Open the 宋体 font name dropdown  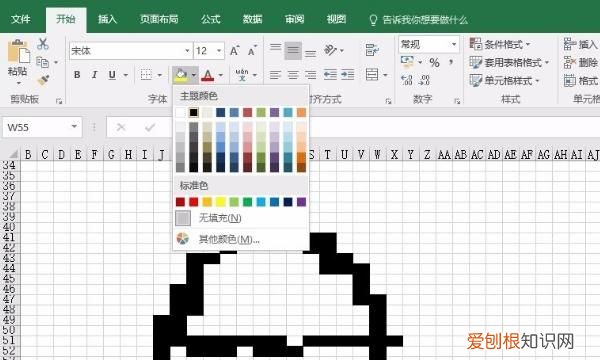[187, 50]
